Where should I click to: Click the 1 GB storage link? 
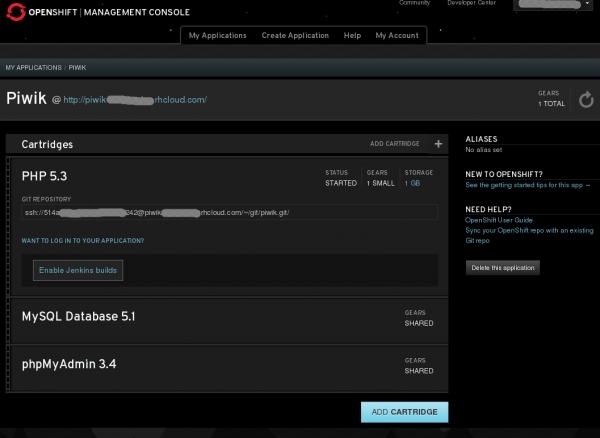click(x=412, y=183)
